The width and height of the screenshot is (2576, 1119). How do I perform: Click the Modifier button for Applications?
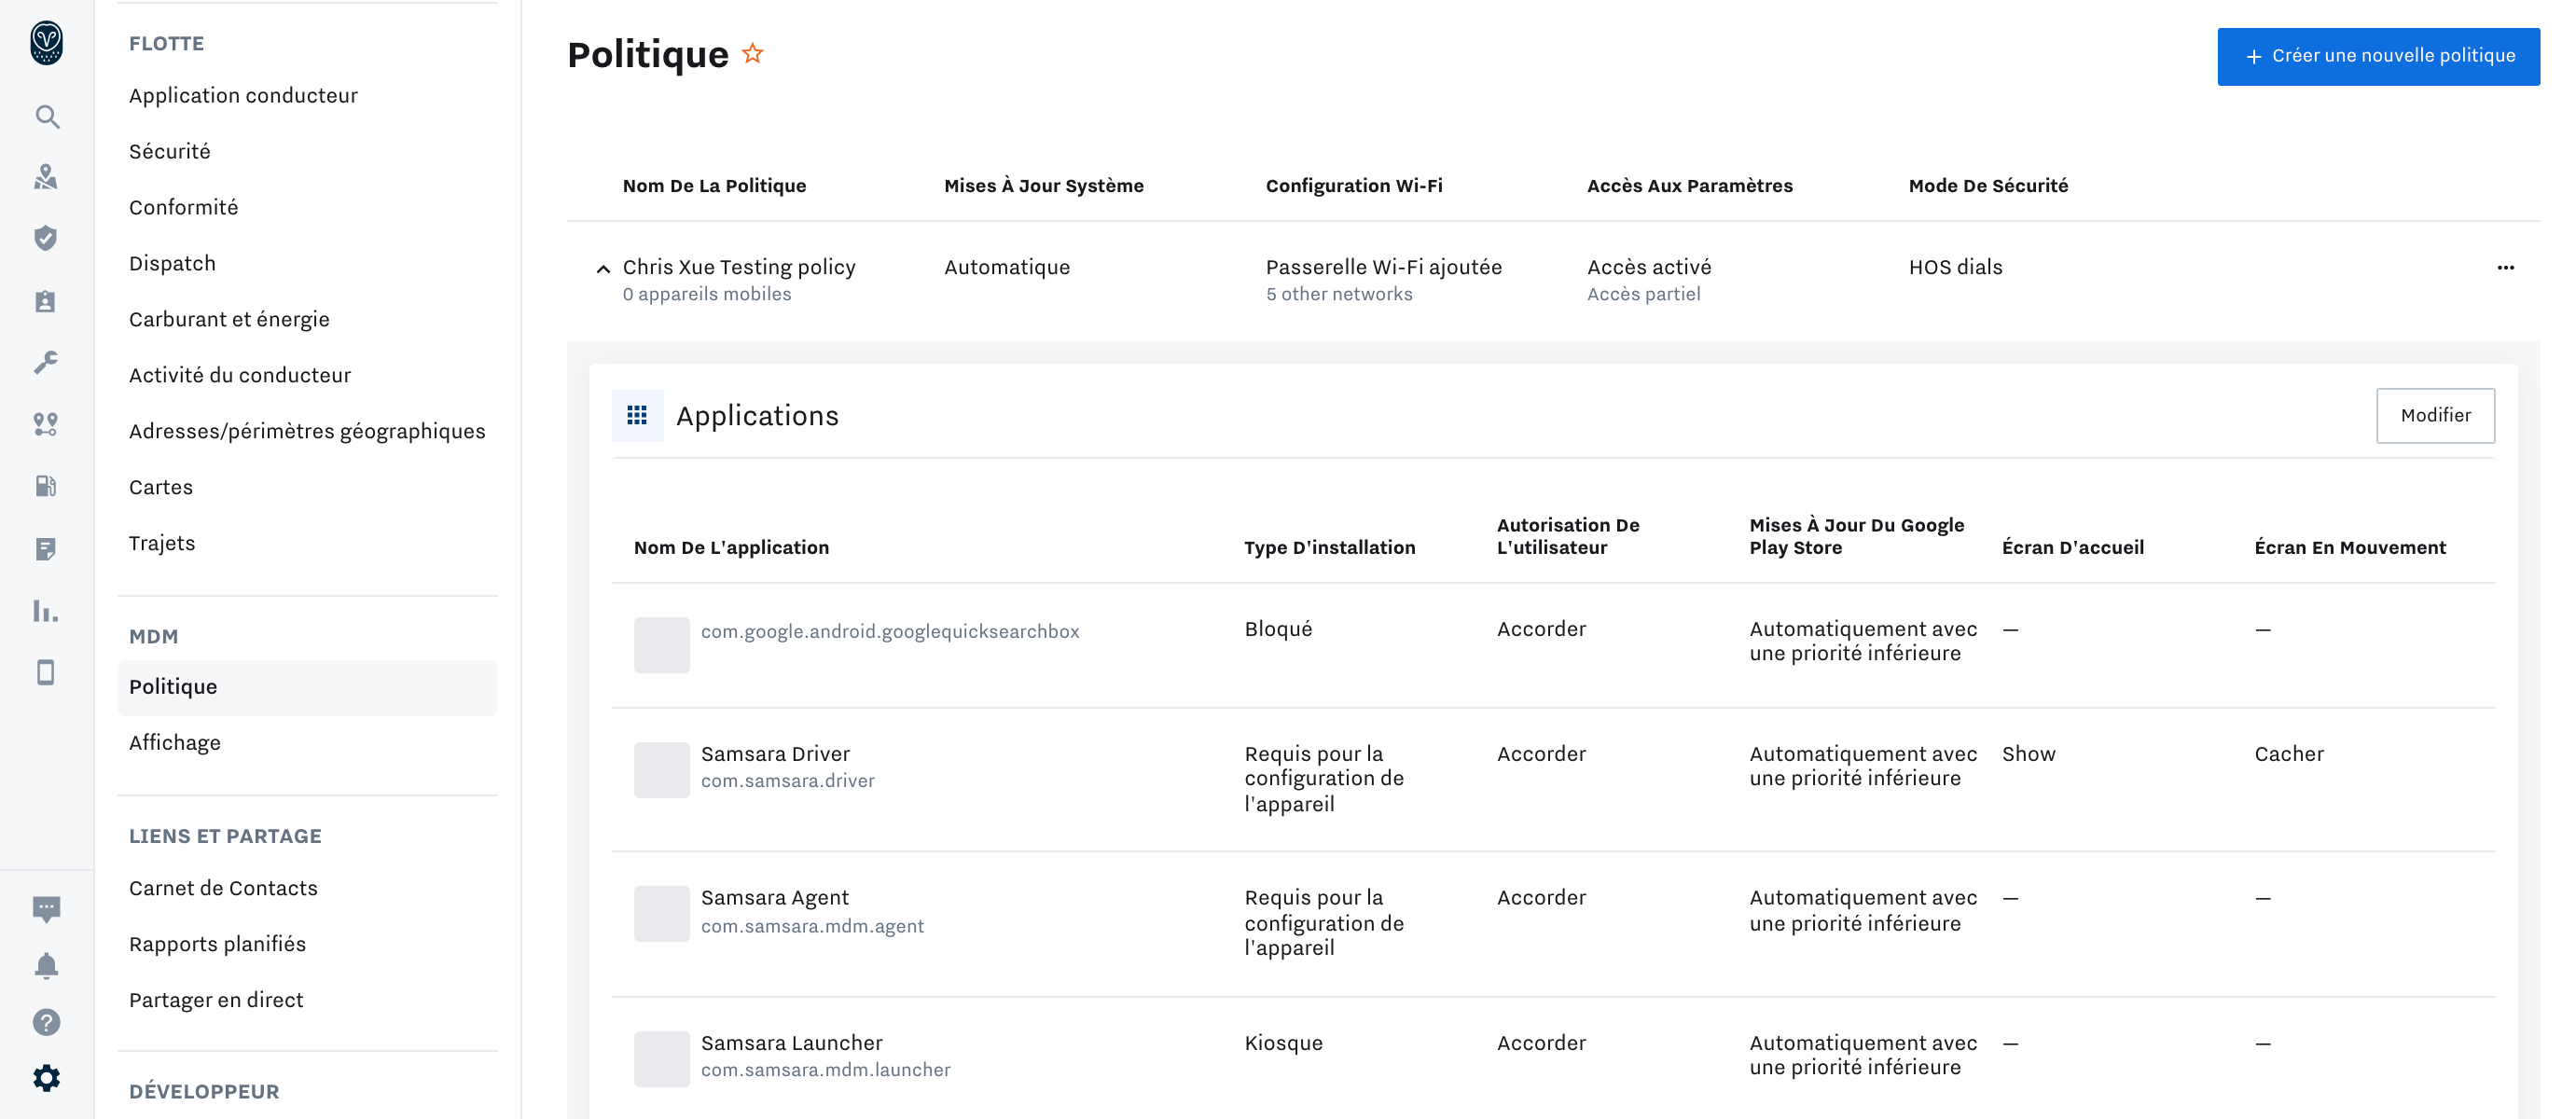(x=2435, y=415)
